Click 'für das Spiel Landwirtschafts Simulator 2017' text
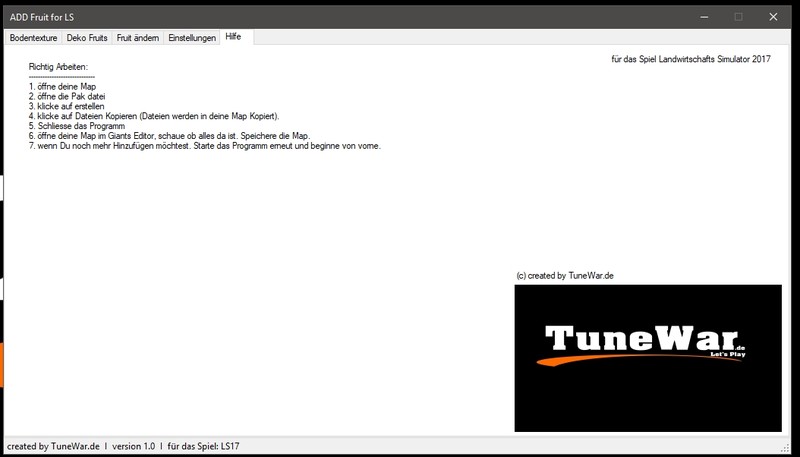 click(x=690, y=60)
